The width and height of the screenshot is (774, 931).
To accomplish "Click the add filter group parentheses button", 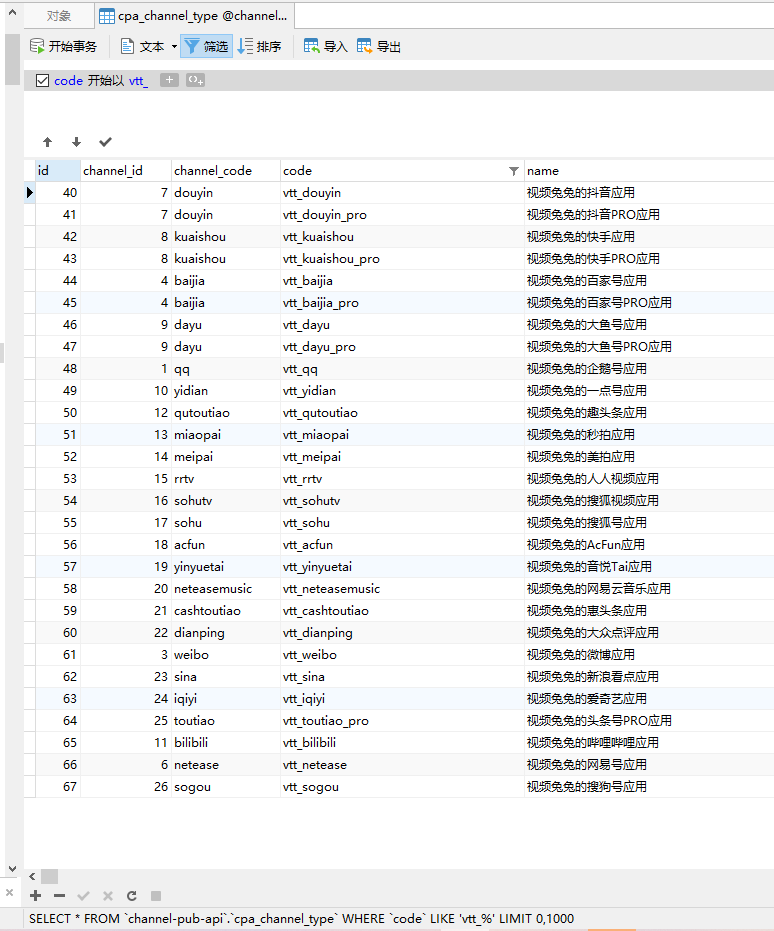I will tap(195, 81).
